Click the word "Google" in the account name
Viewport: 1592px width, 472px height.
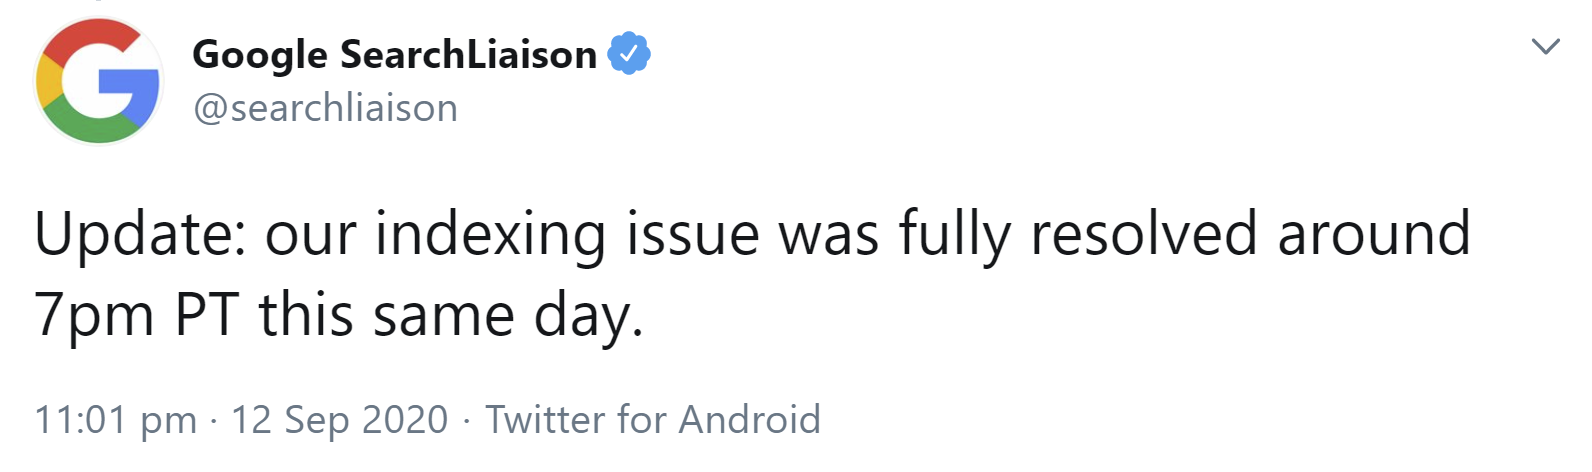point(259,54)
